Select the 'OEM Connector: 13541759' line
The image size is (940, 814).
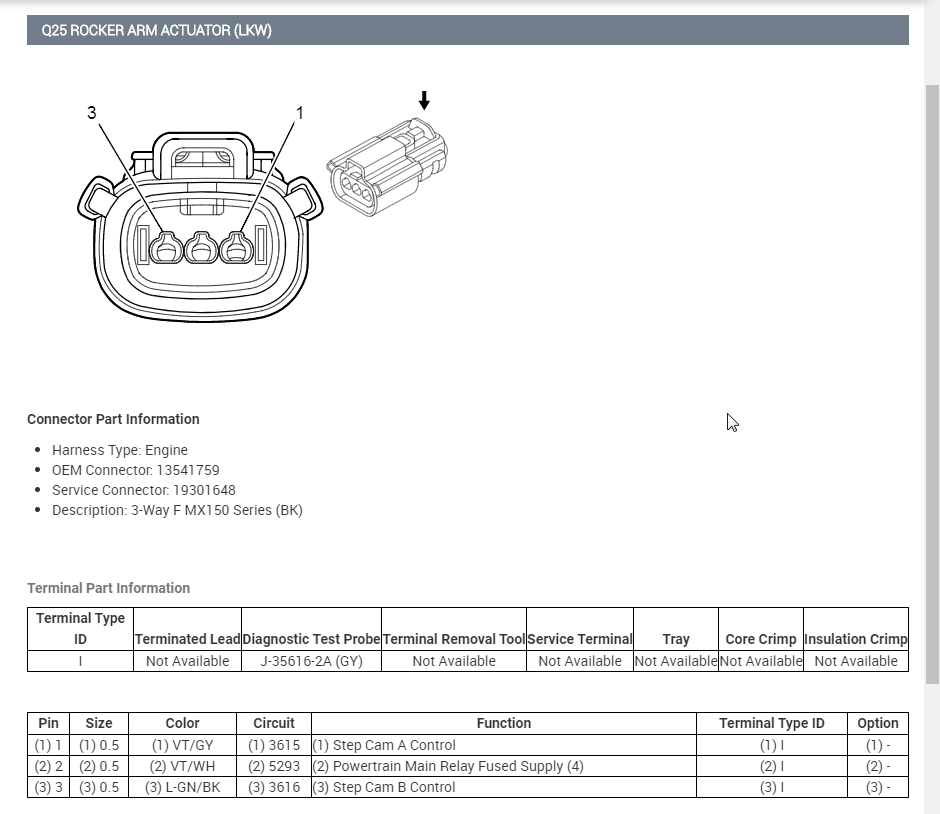135,470
